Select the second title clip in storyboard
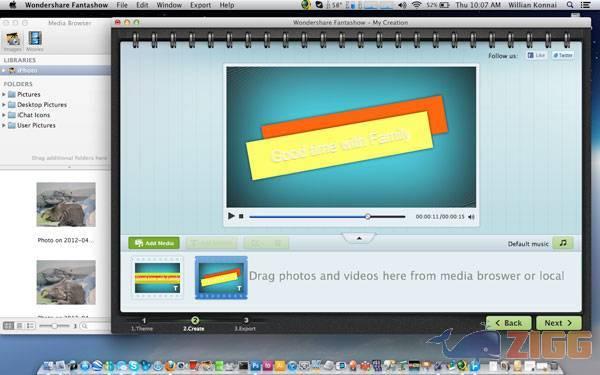 (221, 277)
